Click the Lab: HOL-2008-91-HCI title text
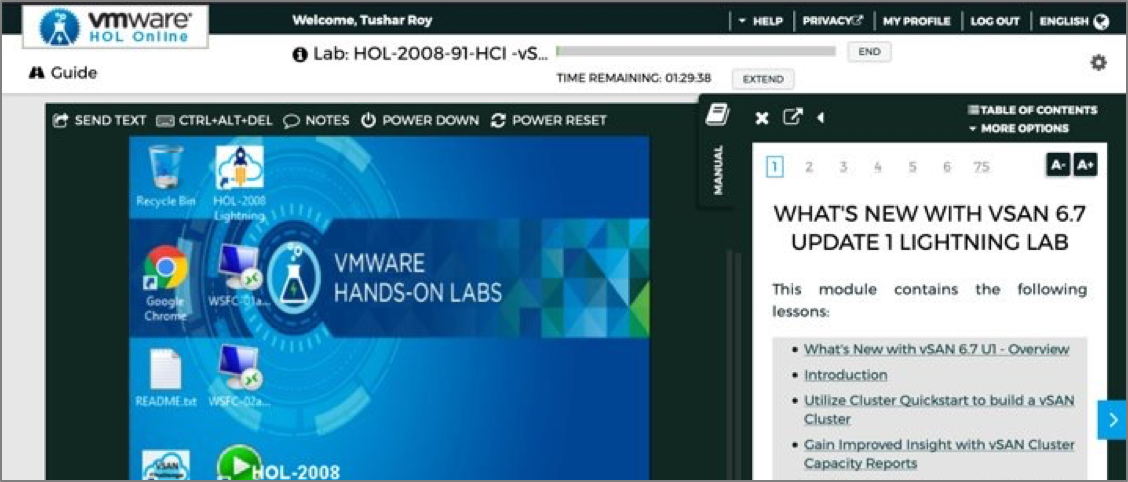Image resolution: width=1128 pixels, height=482 pixels. click(x=430, y=55)
